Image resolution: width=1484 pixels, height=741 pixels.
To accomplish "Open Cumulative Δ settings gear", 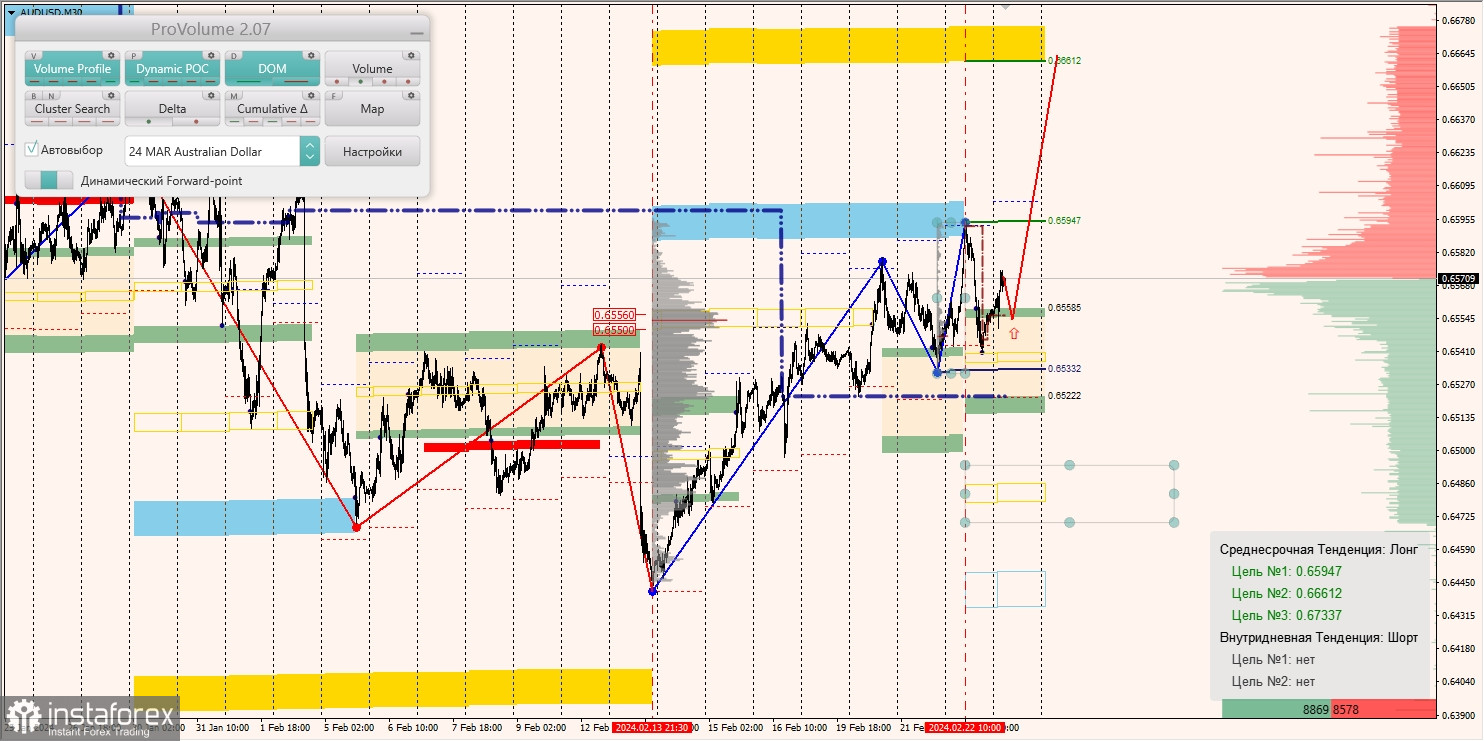I will (x=312, y=96).
